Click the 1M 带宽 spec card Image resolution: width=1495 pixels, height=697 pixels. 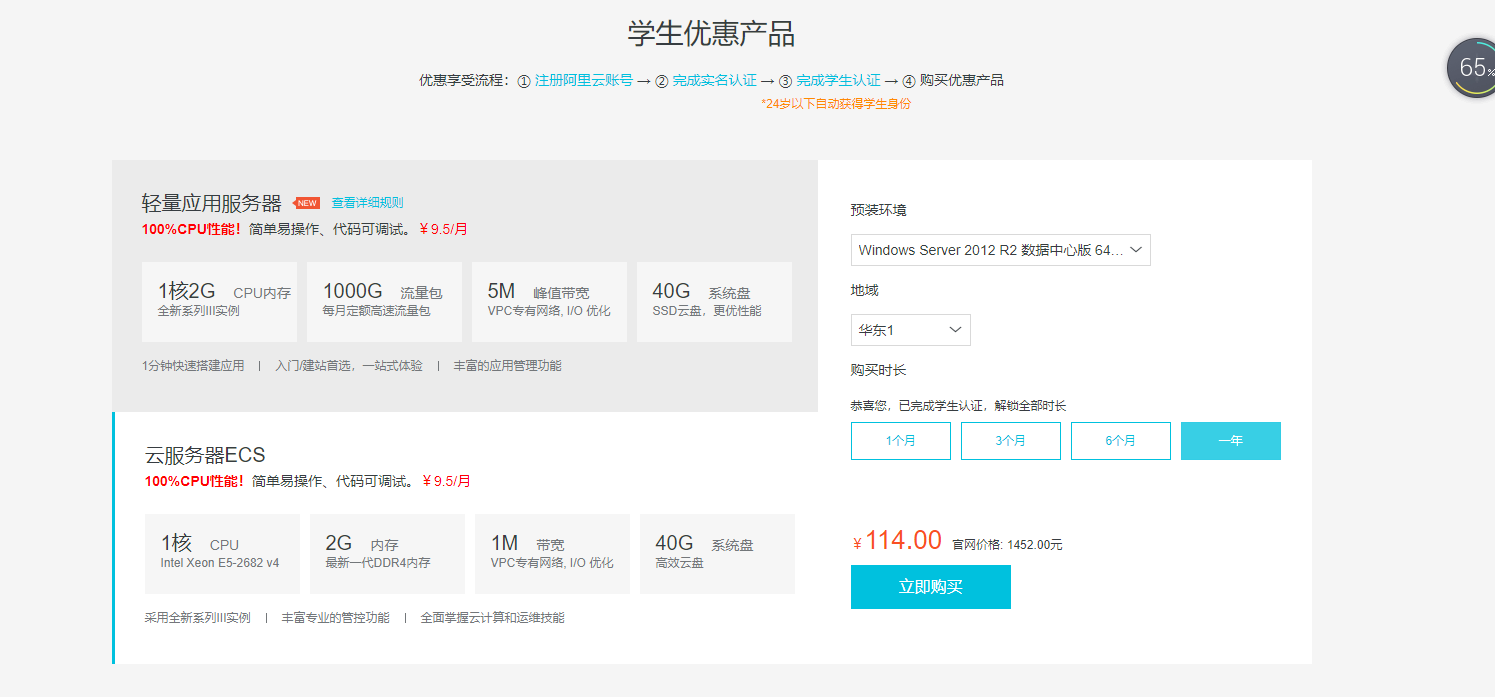point(552,554)
